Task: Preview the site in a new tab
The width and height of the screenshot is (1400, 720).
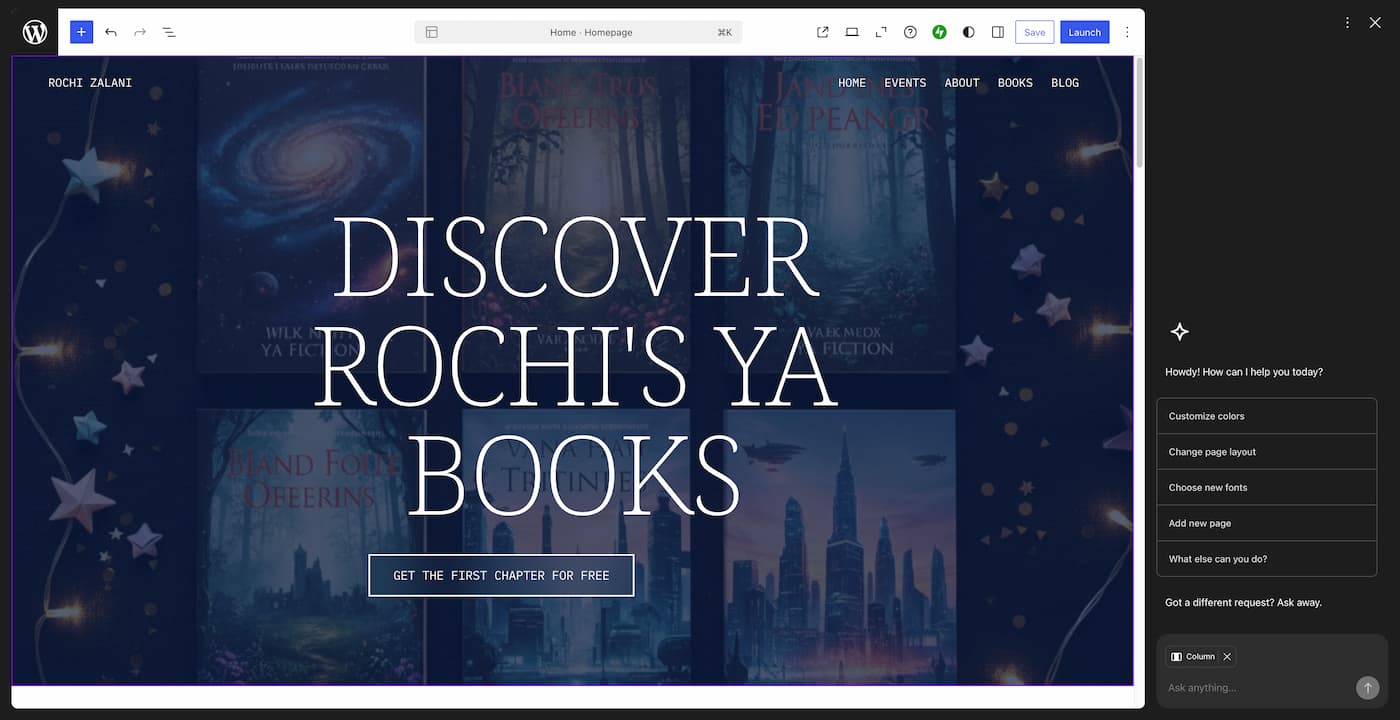Action: (822, 31)
